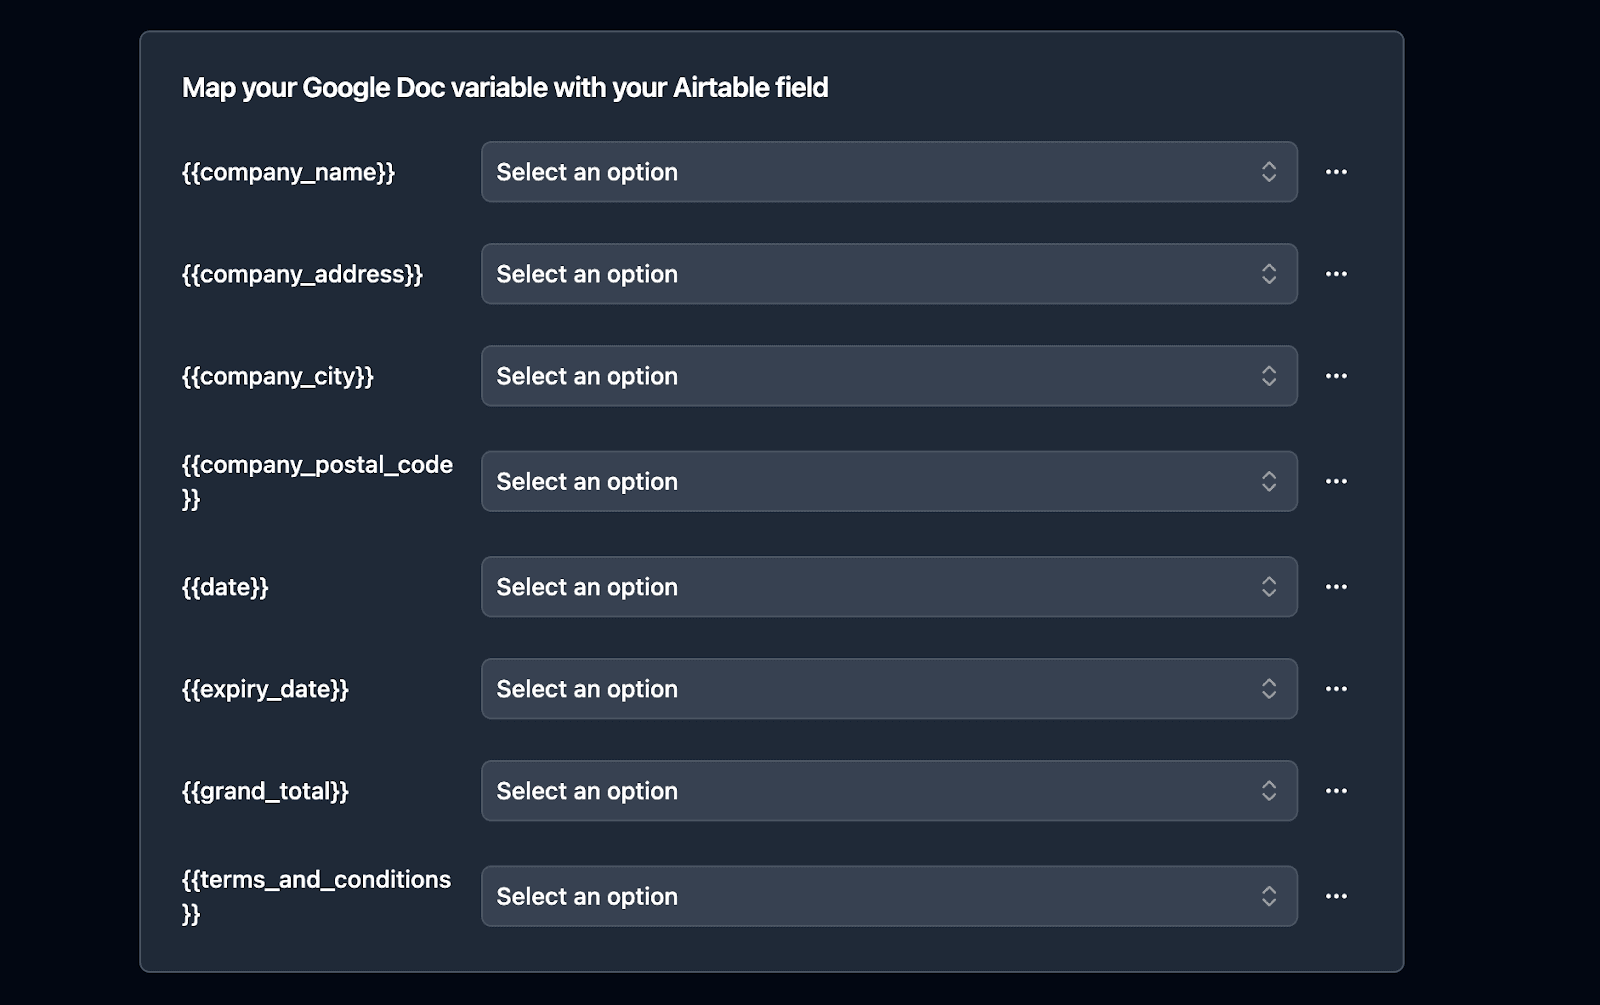Open more options for terms_and_conditions row

pos(1336,896)
